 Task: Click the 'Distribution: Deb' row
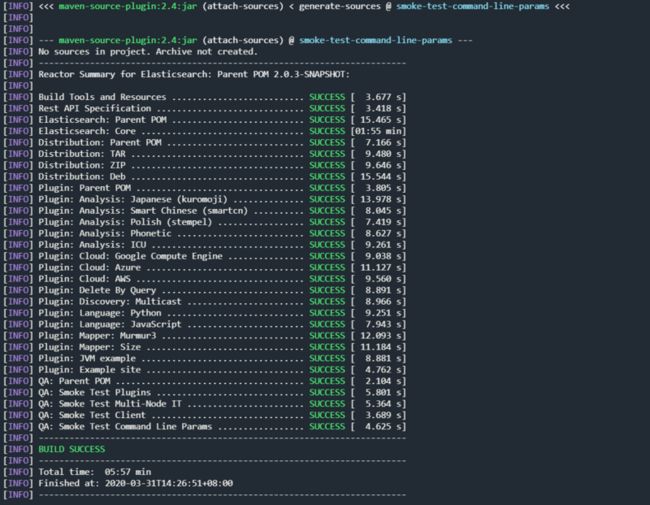(204, 177)
